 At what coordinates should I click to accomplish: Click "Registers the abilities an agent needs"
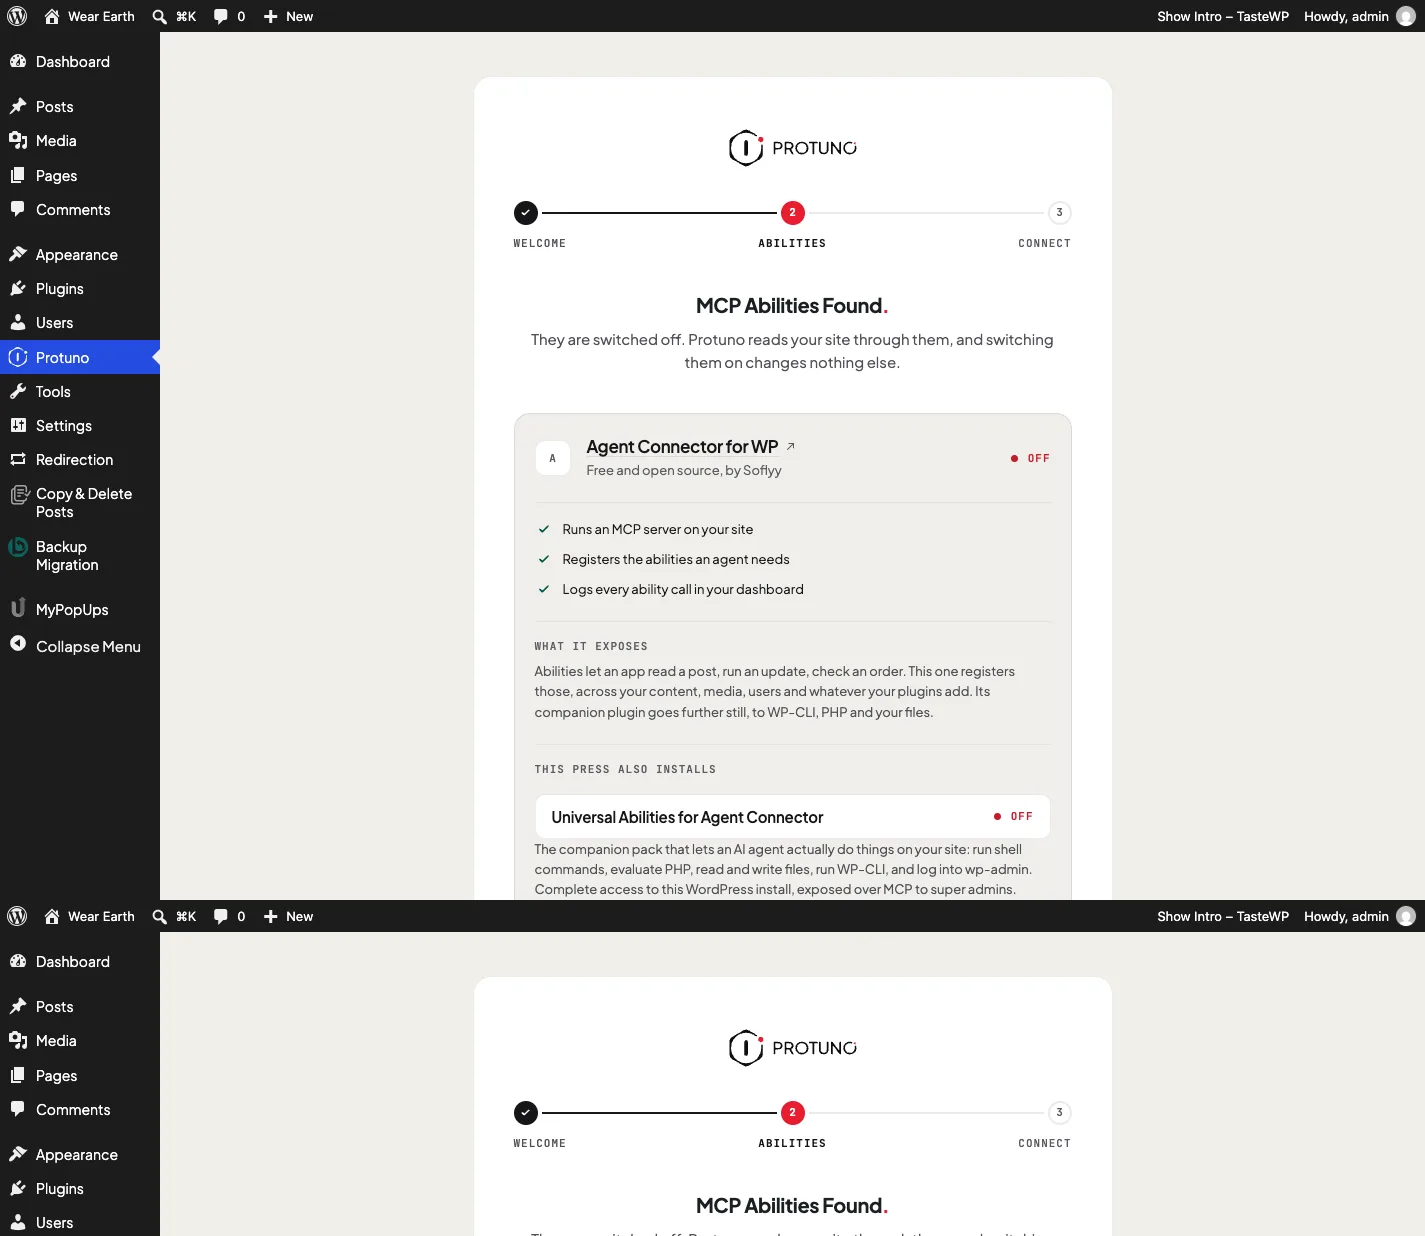point(676,559)
